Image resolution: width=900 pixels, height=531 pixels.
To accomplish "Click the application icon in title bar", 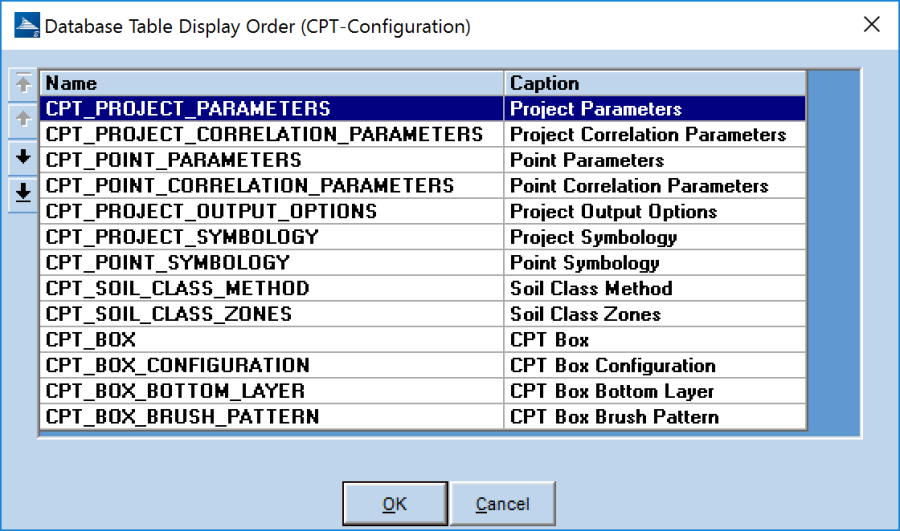I will (x=27, y=26).
